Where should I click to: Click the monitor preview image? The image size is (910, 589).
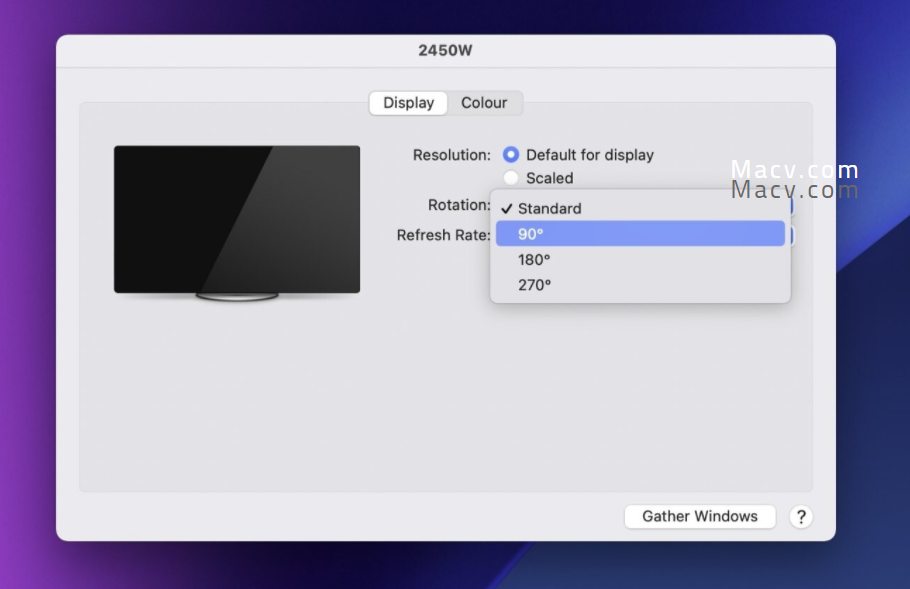(x=237, y=223)
